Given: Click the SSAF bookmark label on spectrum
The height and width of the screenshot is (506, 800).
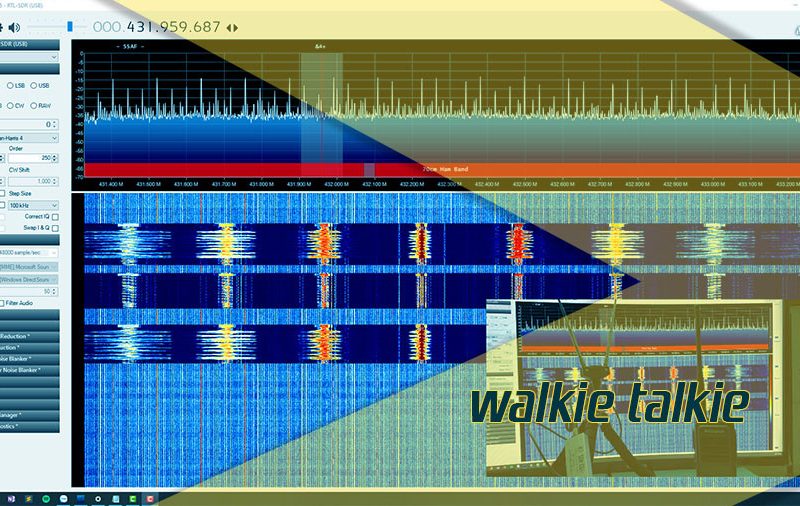Looking at the screenshot, I should coord(130,46).
